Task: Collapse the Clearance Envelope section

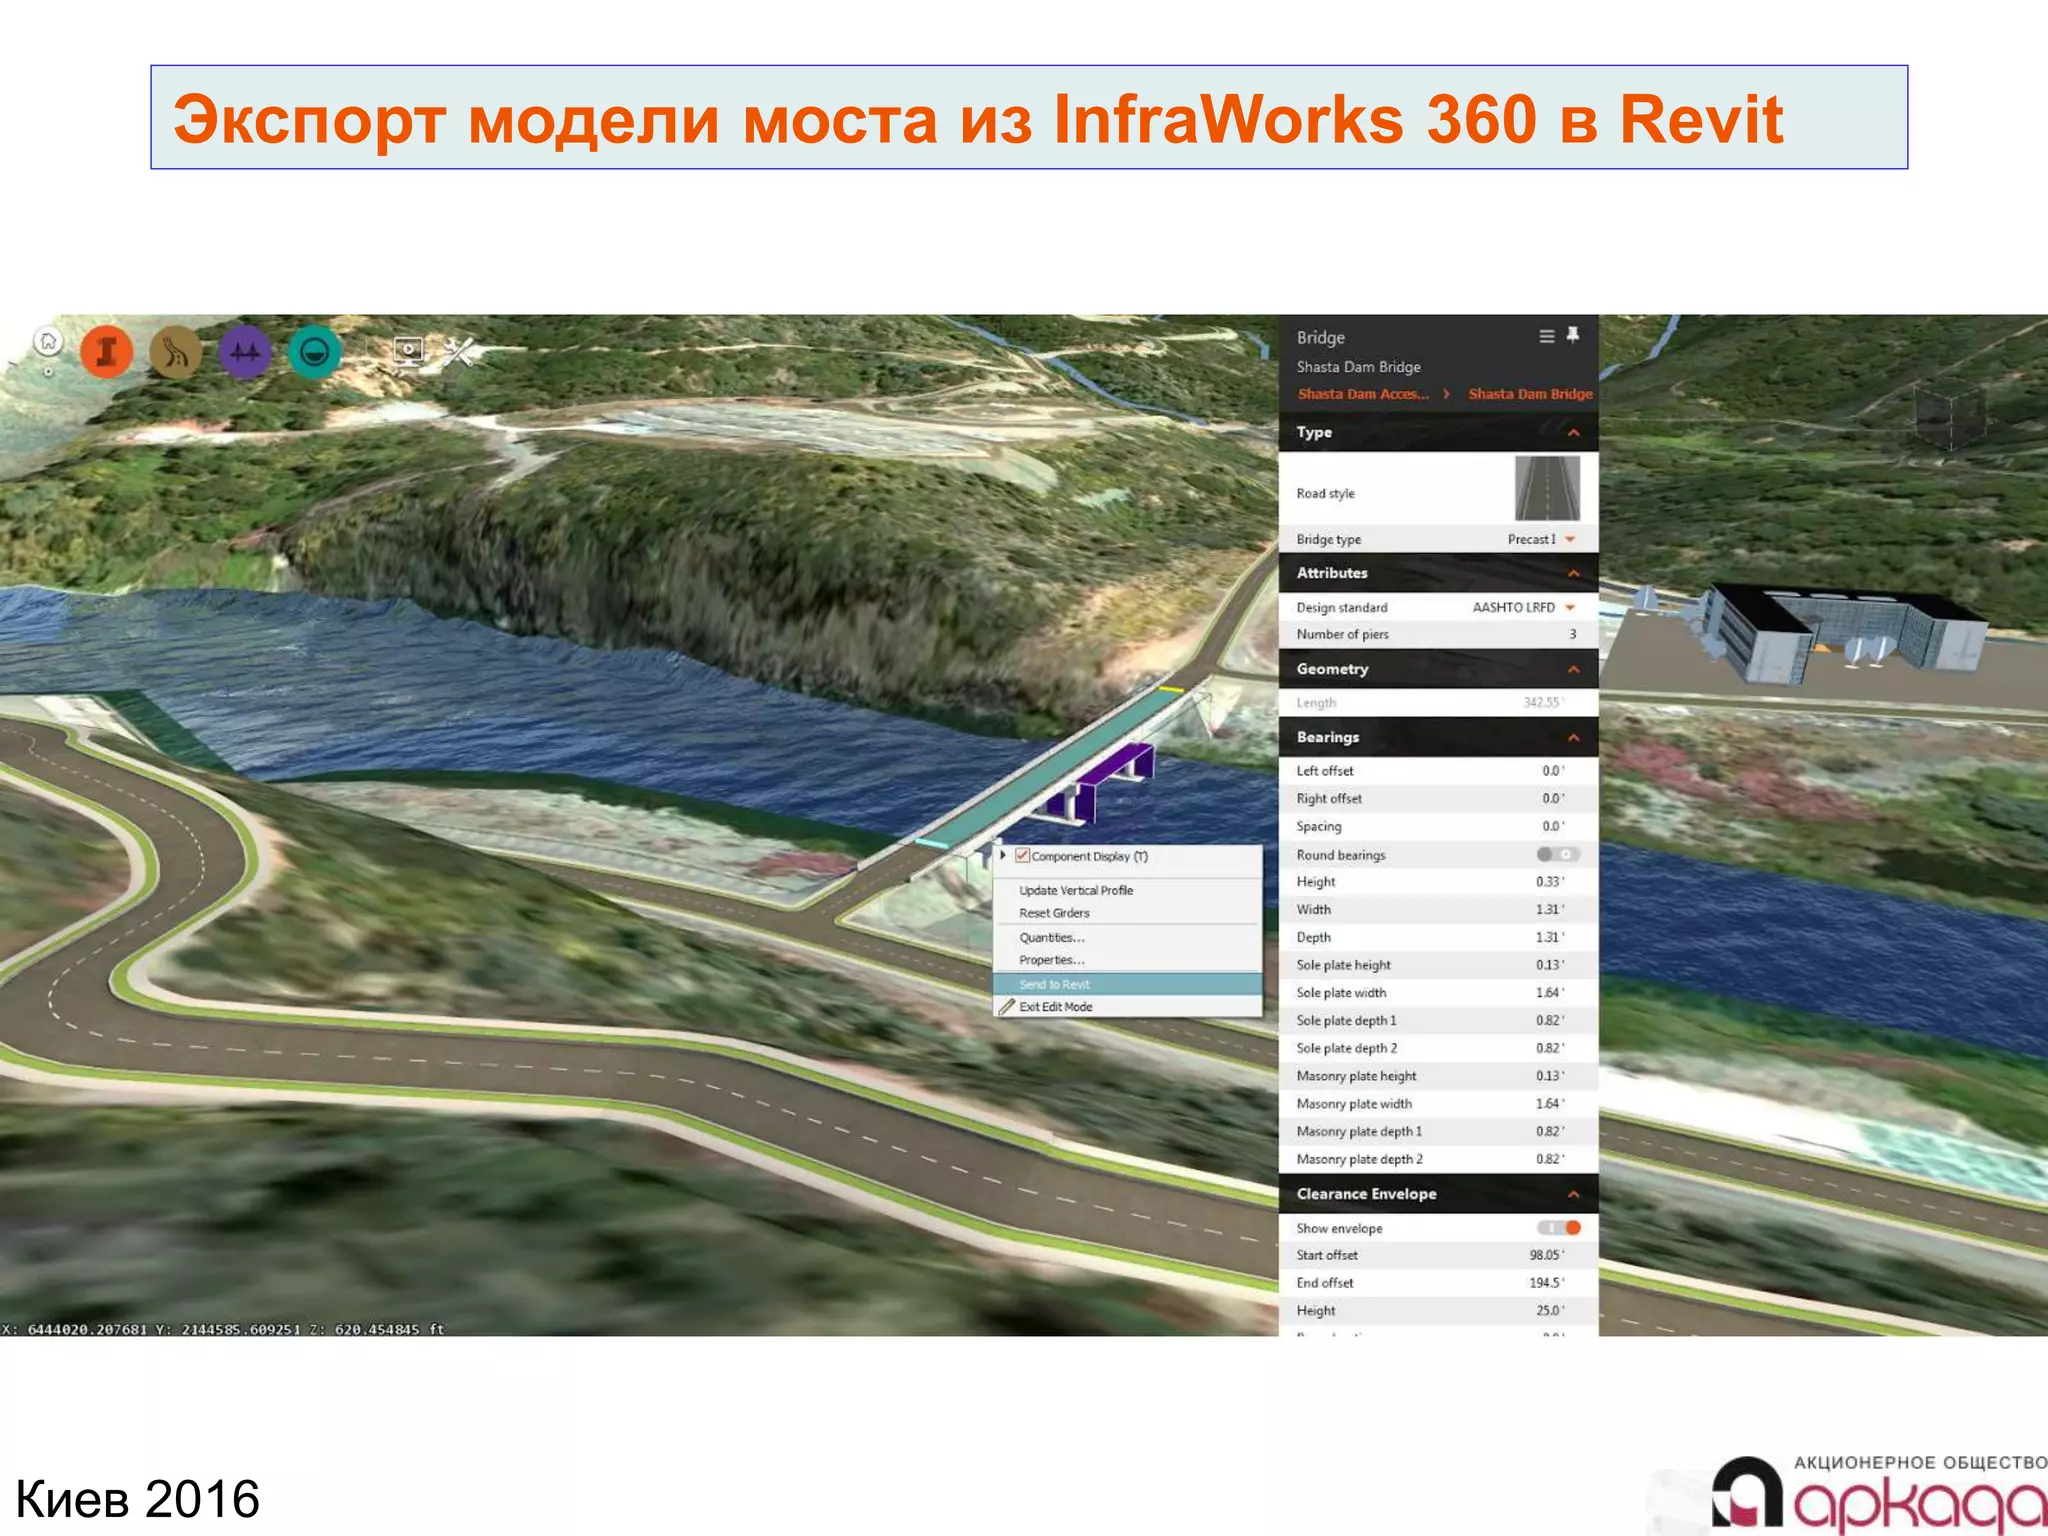Action: pos(1574,1195)
